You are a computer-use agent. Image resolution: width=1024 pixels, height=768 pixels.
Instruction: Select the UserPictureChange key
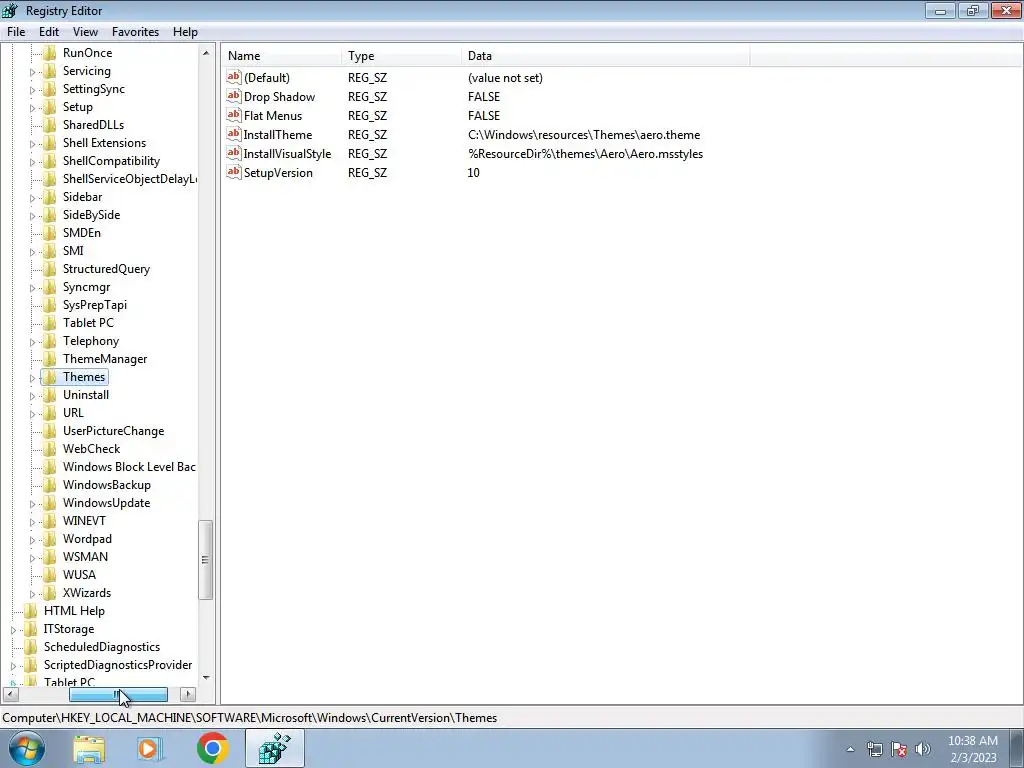(113, 430)
